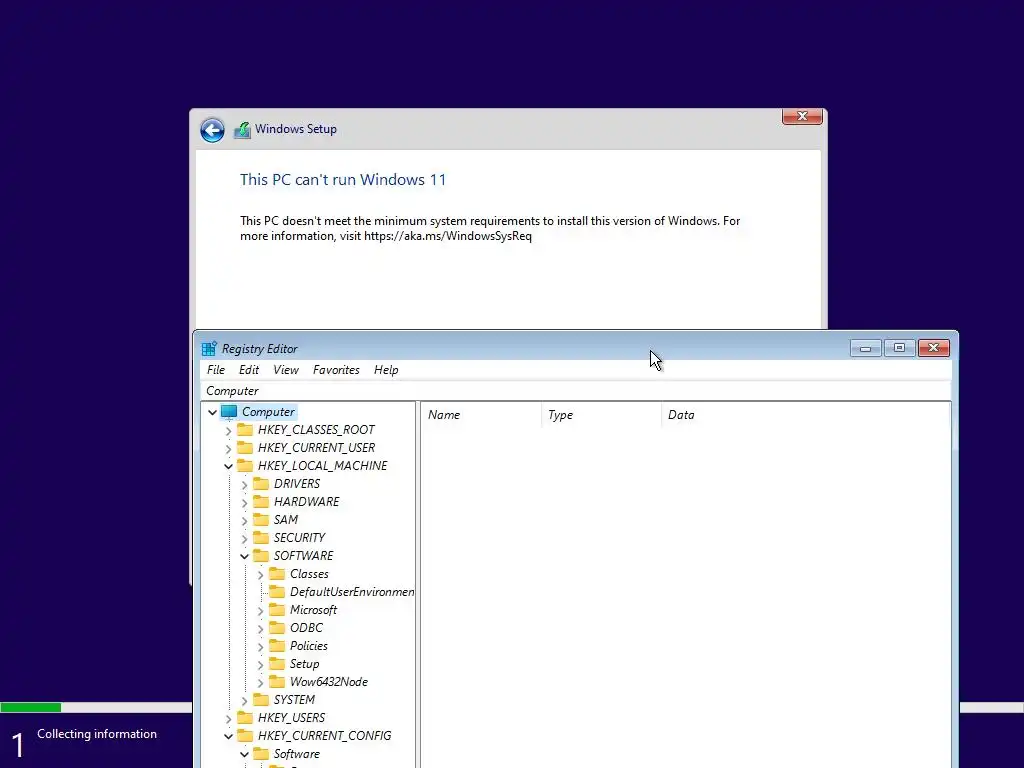Screen dimensions: 1024x768
Task: Open the Edit menu
Action: coord(249,370)
